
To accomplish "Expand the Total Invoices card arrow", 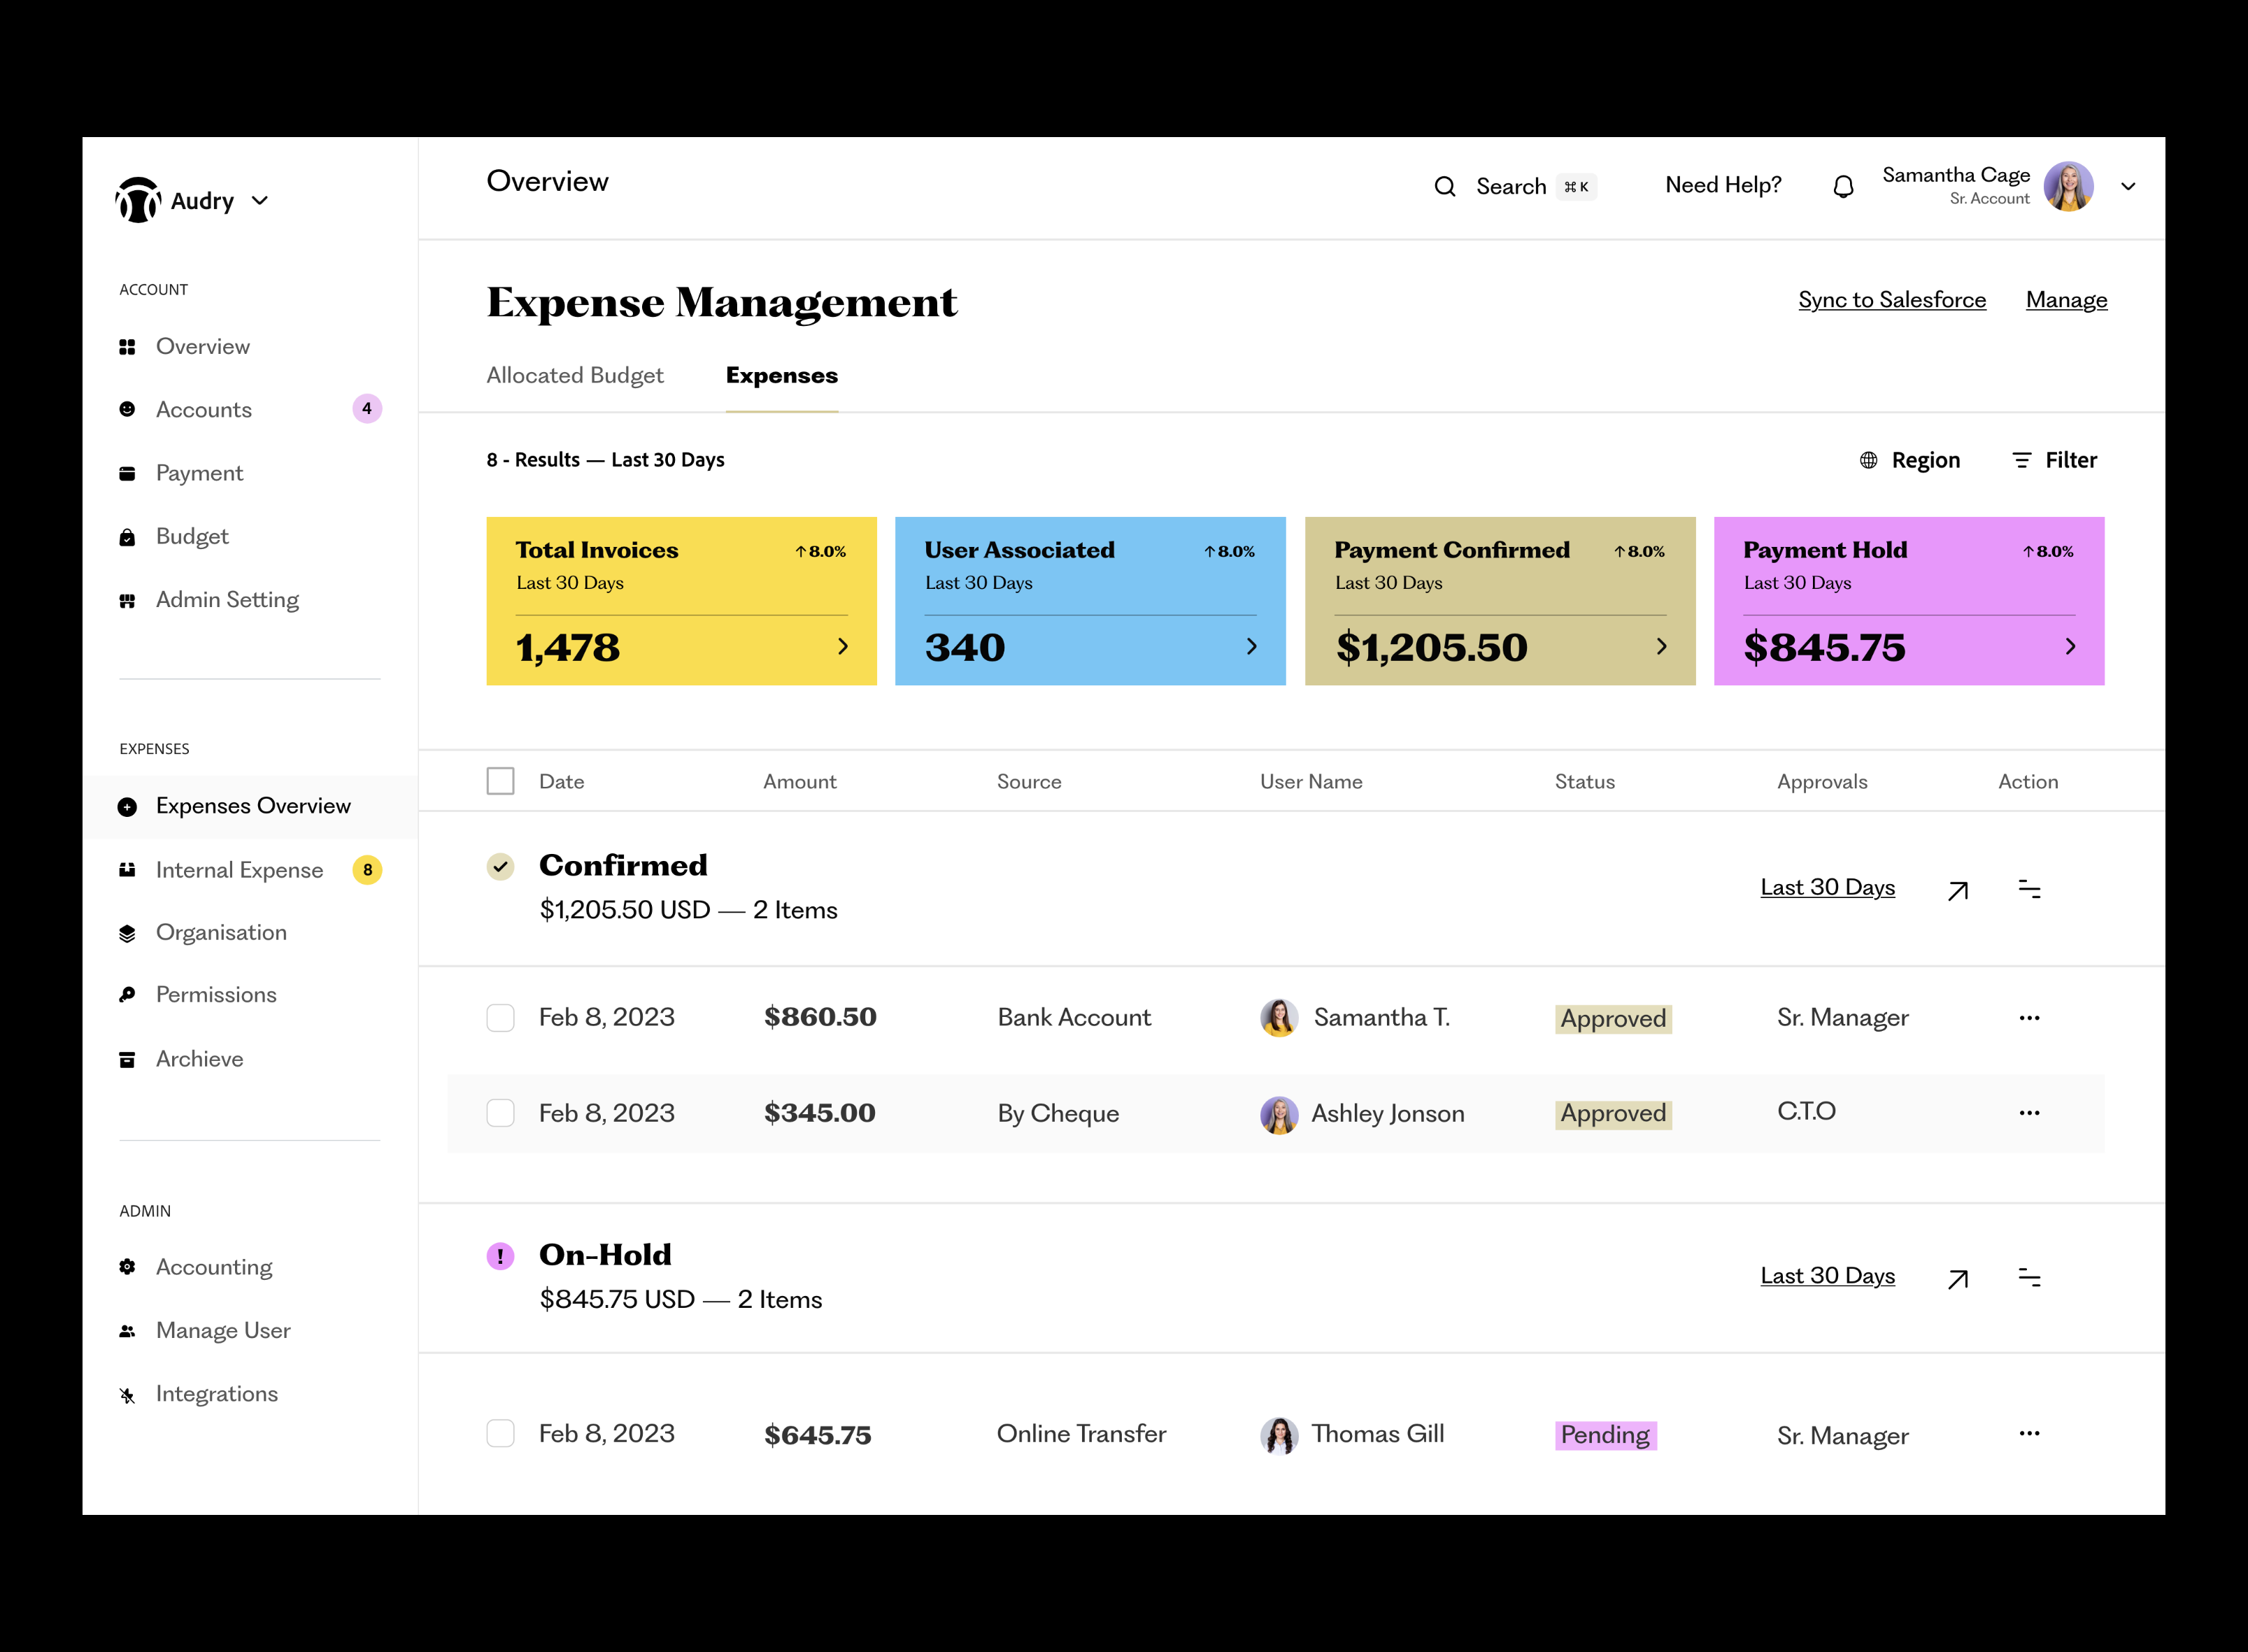I will tap(843, 647).
